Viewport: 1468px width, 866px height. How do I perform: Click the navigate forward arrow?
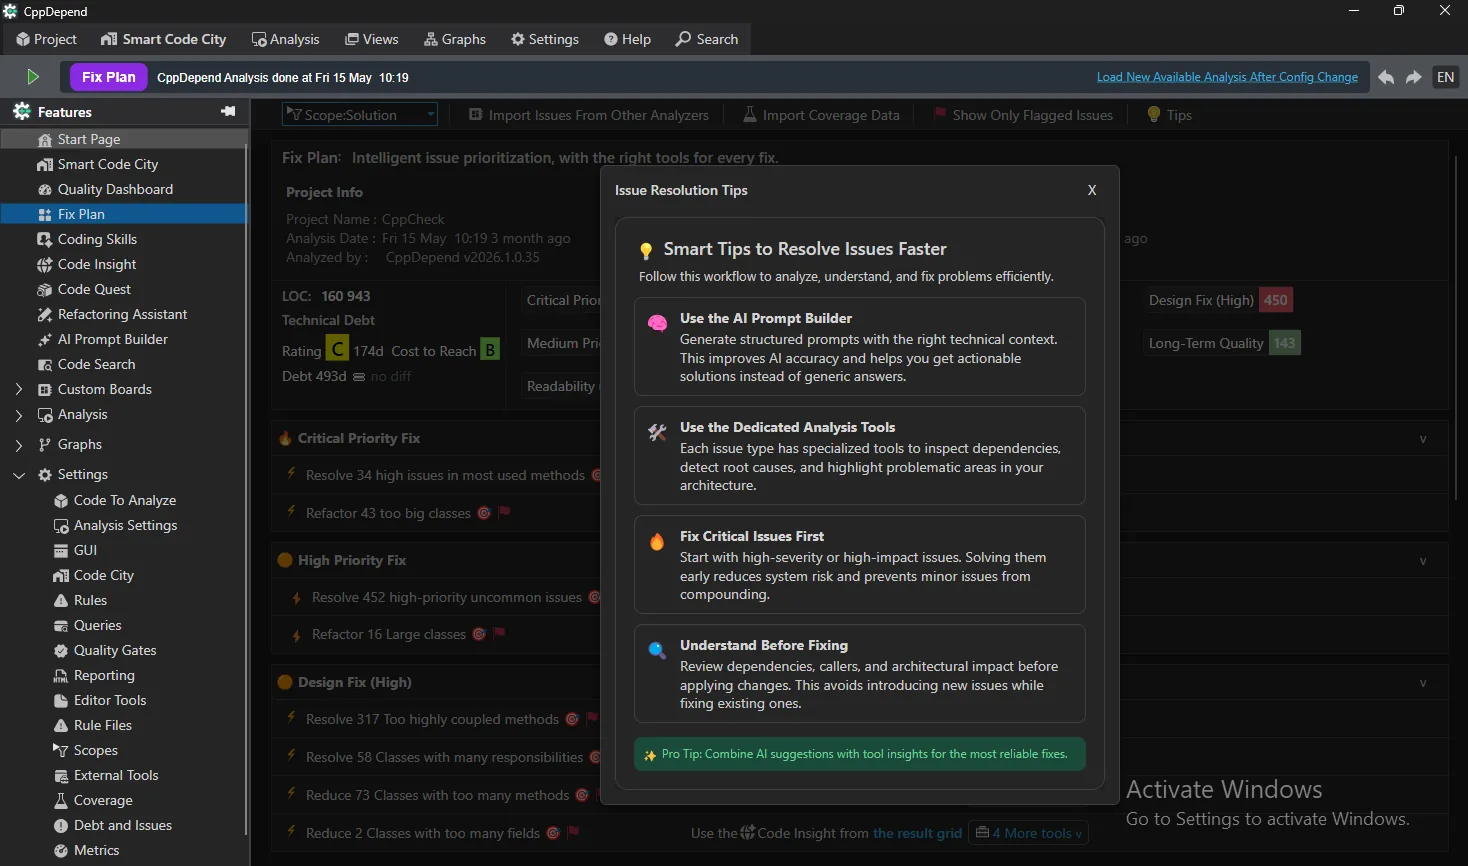click(1414, 77)
